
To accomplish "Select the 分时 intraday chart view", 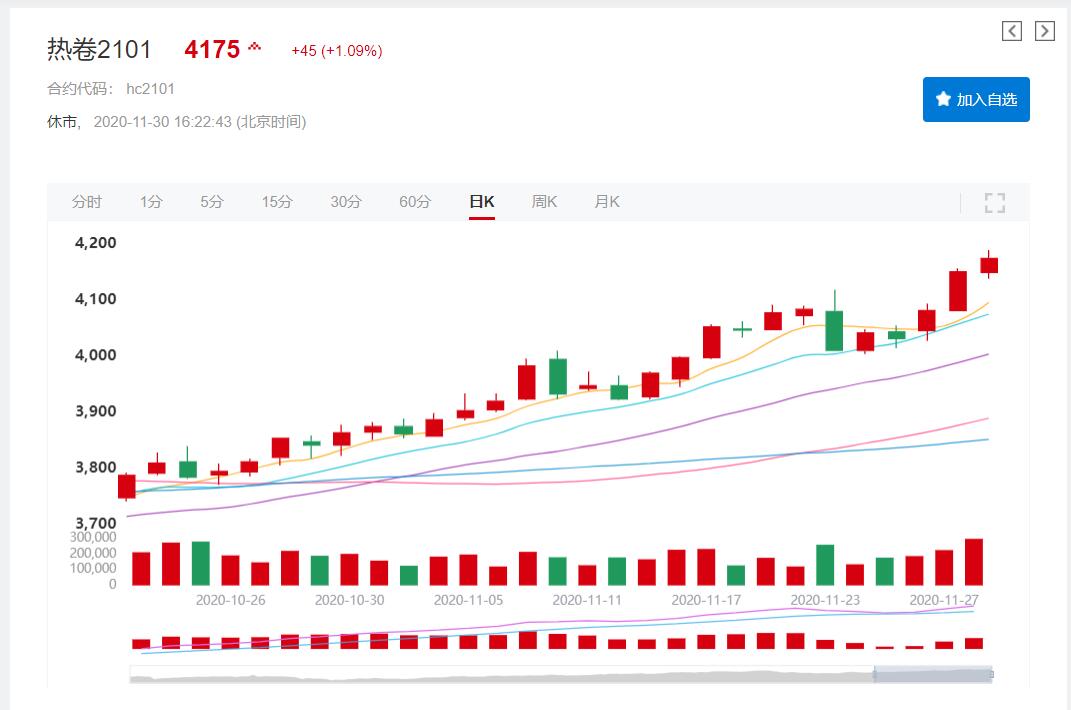I will [88, 202].
